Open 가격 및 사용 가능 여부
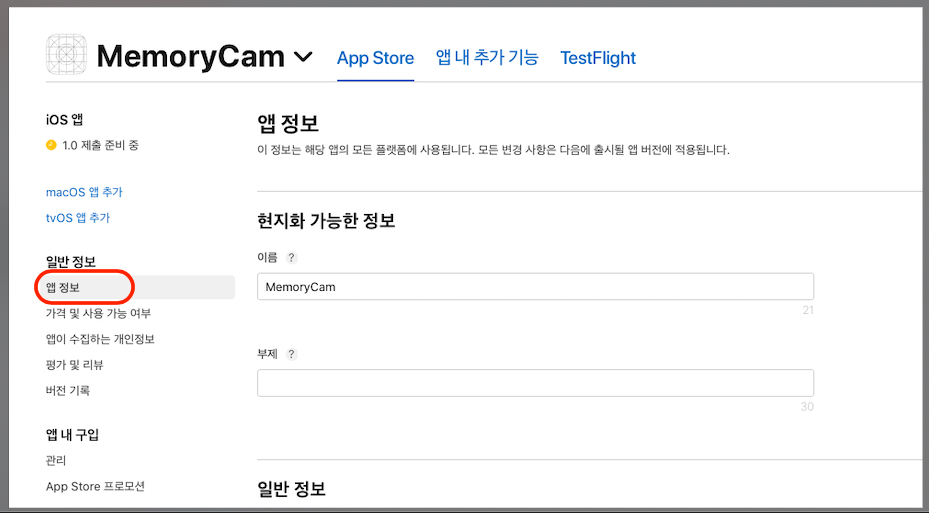This screenshot has width=929, height=513. [x=98, y=313]
